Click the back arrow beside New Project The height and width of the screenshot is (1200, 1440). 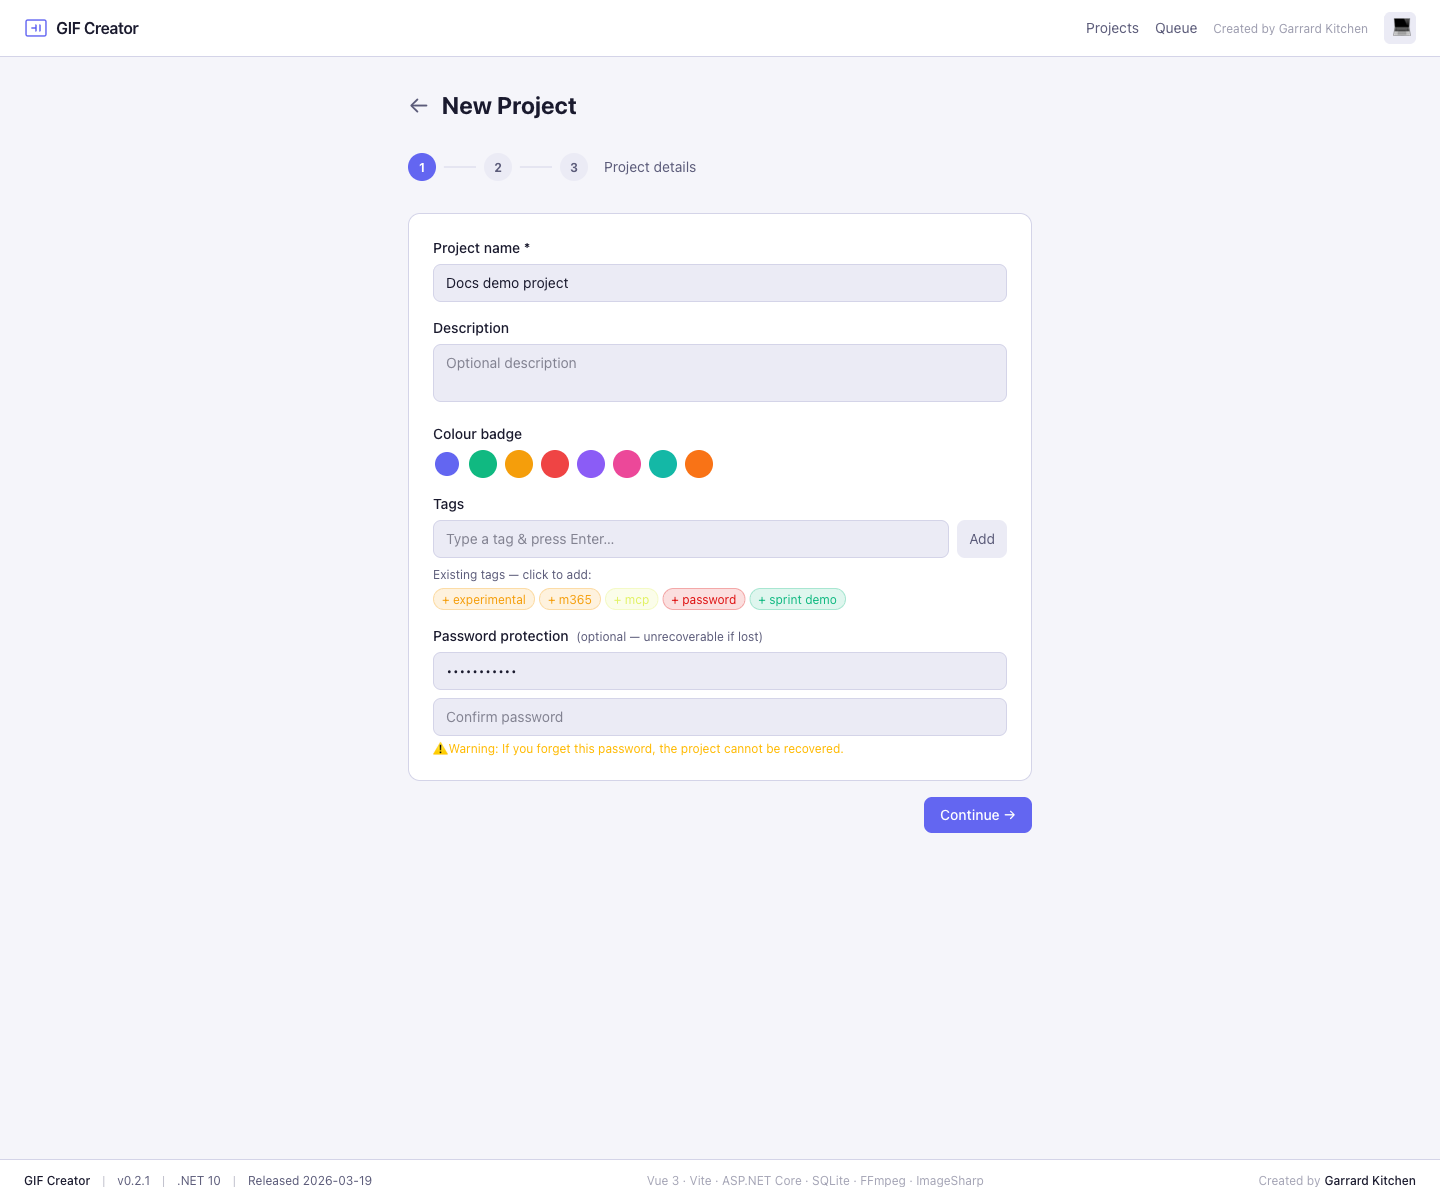[x=418, y=105]
